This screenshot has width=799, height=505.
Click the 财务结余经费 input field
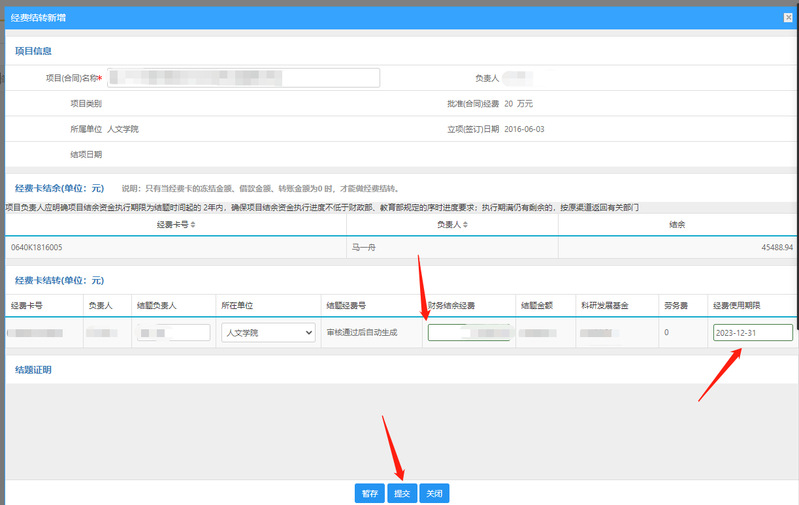click(468, 332)
